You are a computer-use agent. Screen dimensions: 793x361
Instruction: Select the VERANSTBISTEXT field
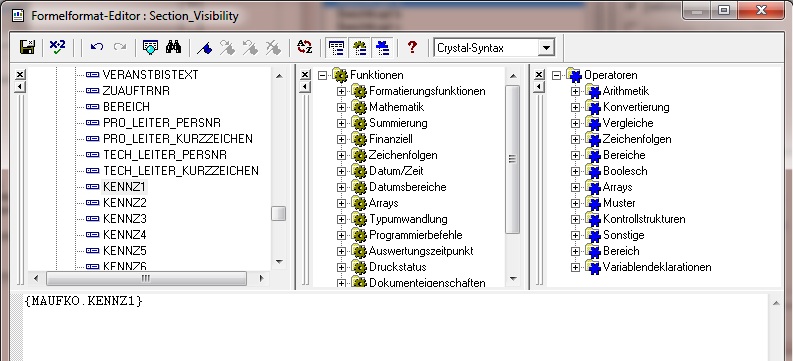tap(151, 75)
